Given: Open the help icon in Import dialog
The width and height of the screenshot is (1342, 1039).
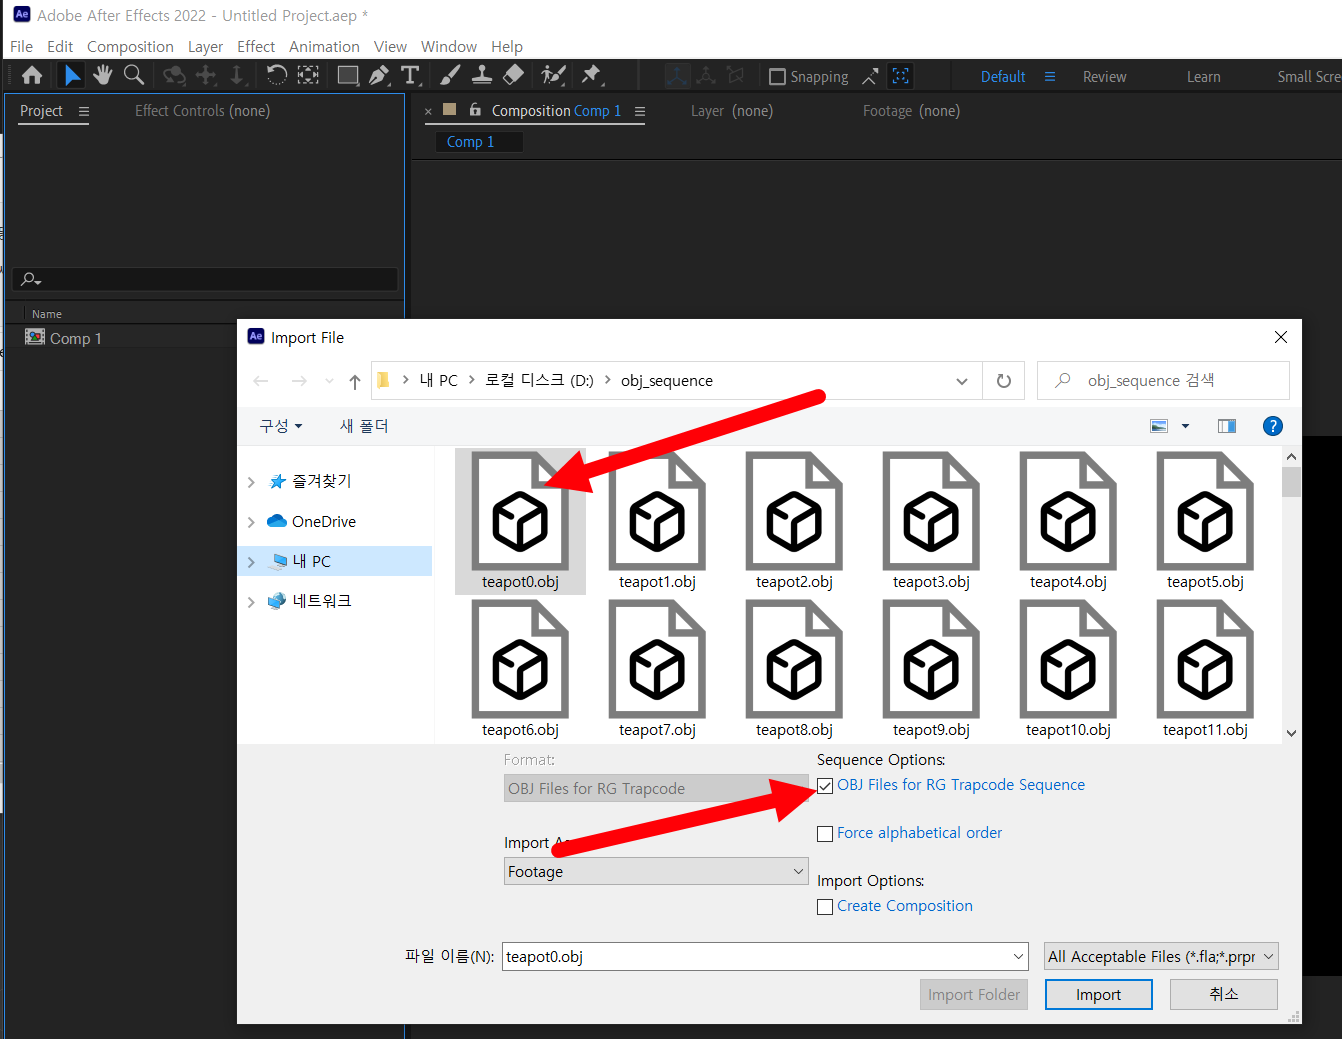Looking at the screenshot, I should [x=1273, y=426].
